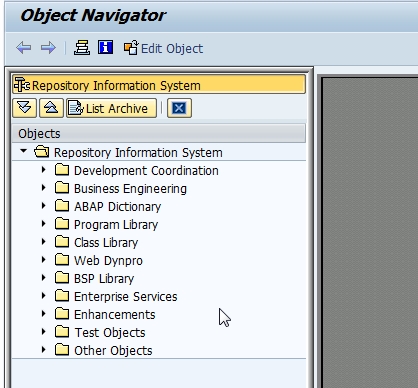Select the Enhancements label
Screen dimensions: 418x388
[x=115, y=315]
